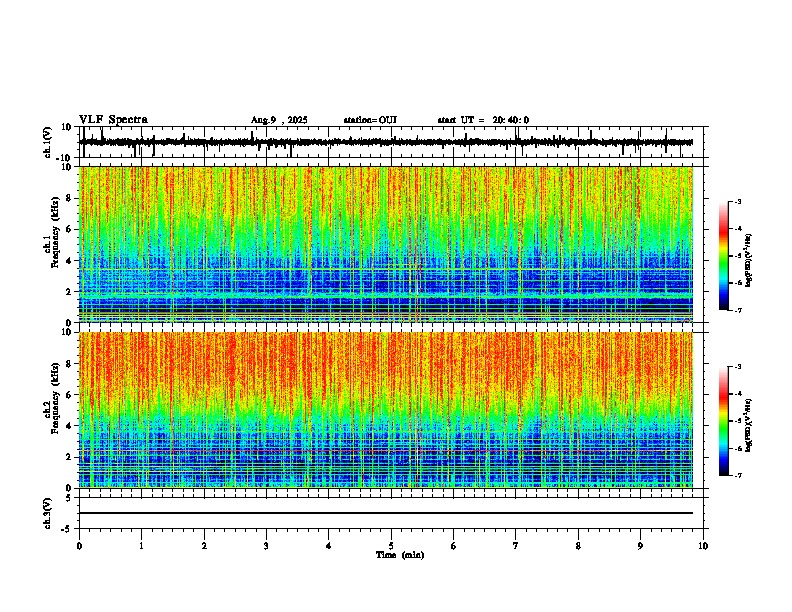Image resolution: width=792 pixels, height=612 pixels.
Task: Click the ch.1 color scale "log(PSD)" units label
Action: coord(749,260)
